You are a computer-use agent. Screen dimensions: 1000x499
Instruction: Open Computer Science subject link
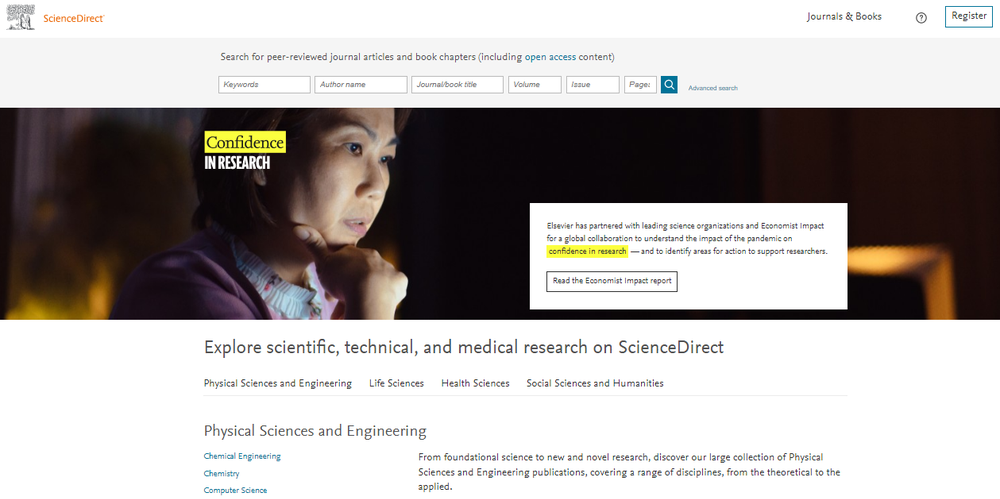pos(235,490)
